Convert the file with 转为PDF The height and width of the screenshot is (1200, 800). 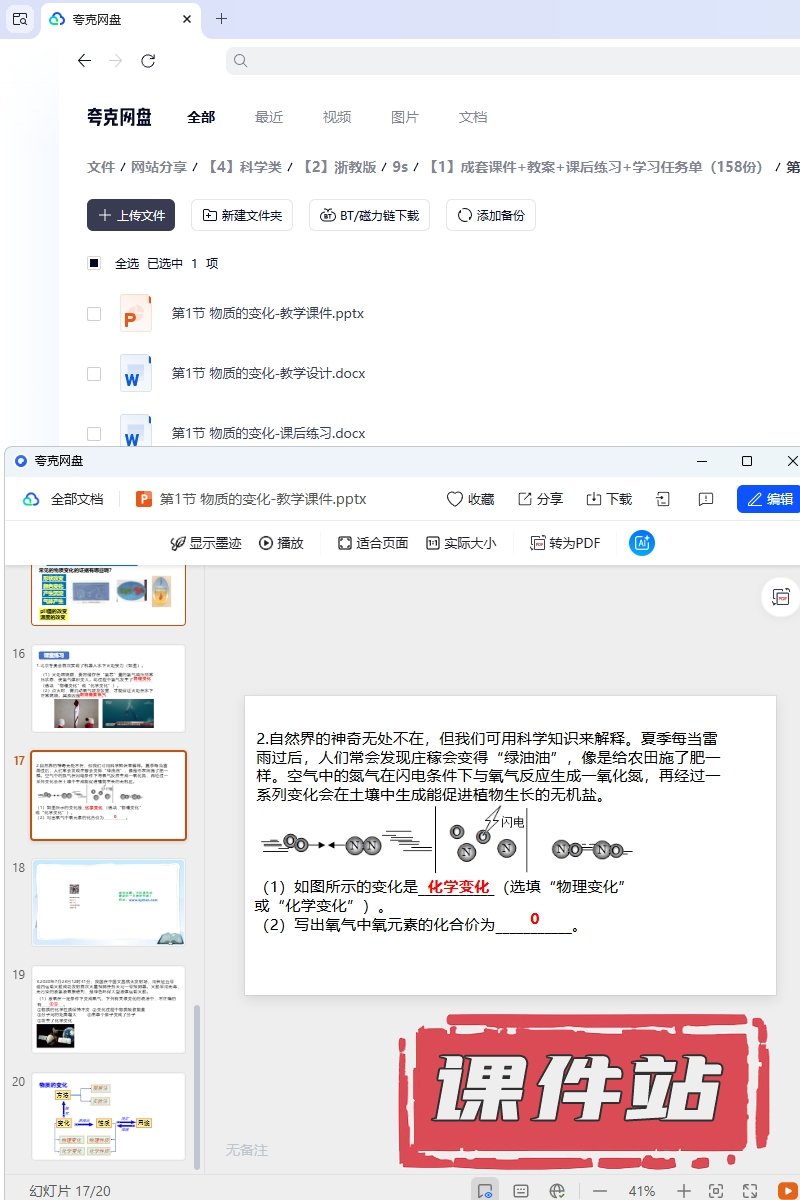point(565,543)
